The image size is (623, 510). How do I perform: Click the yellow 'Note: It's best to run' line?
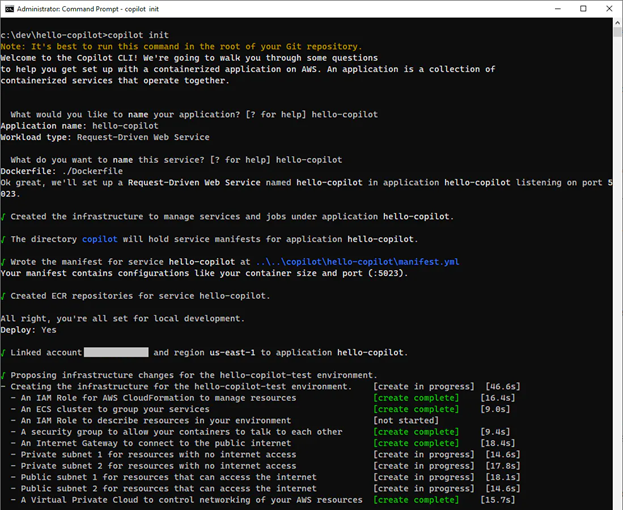pyautogui.click(x=181, y=46)
